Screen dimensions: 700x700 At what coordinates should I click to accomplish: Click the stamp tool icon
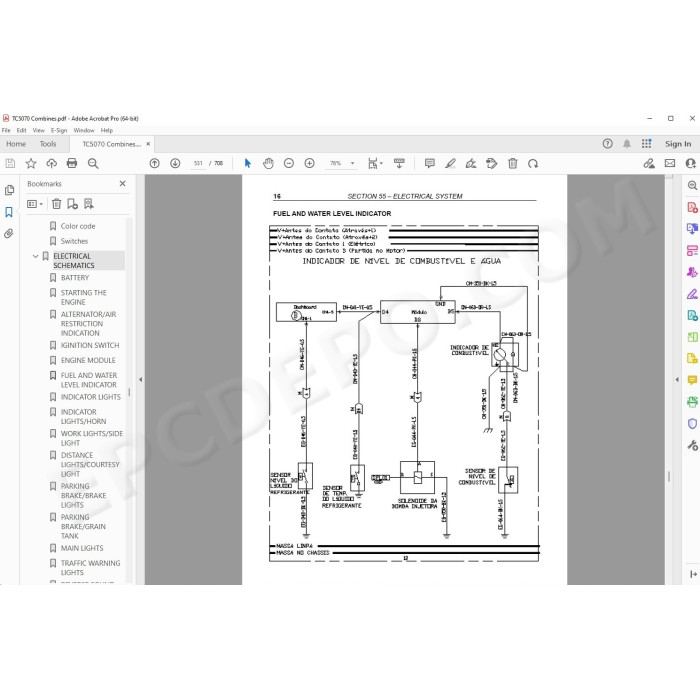[492, 163]
